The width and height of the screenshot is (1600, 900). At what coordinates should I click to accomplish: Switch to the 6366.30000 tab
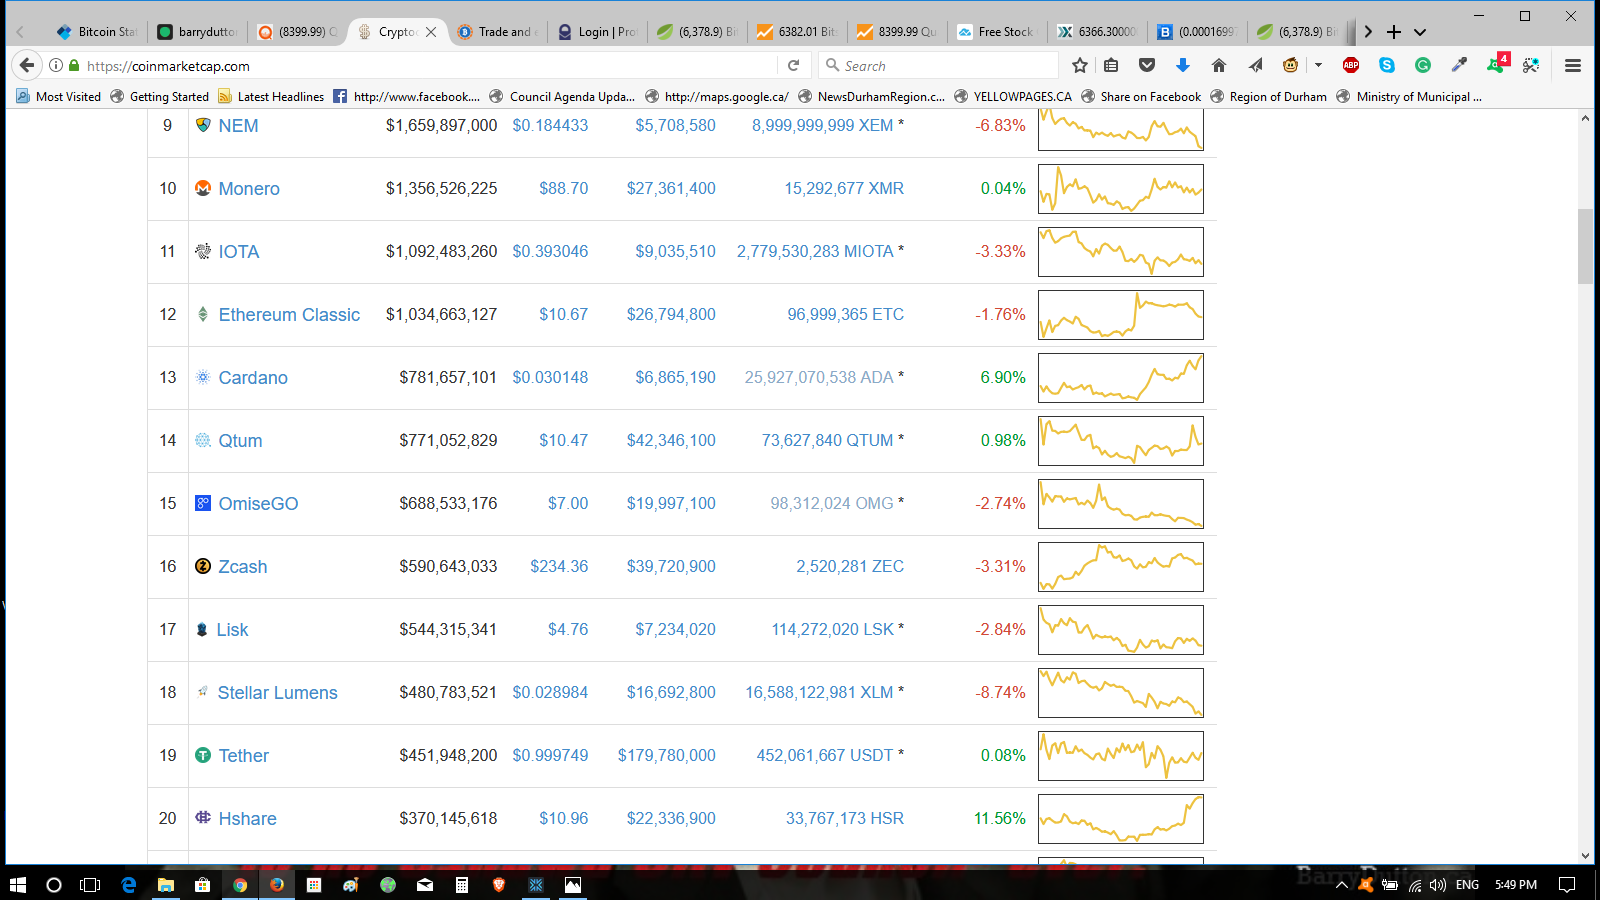pyautogui.click(x=1097, y=32)
